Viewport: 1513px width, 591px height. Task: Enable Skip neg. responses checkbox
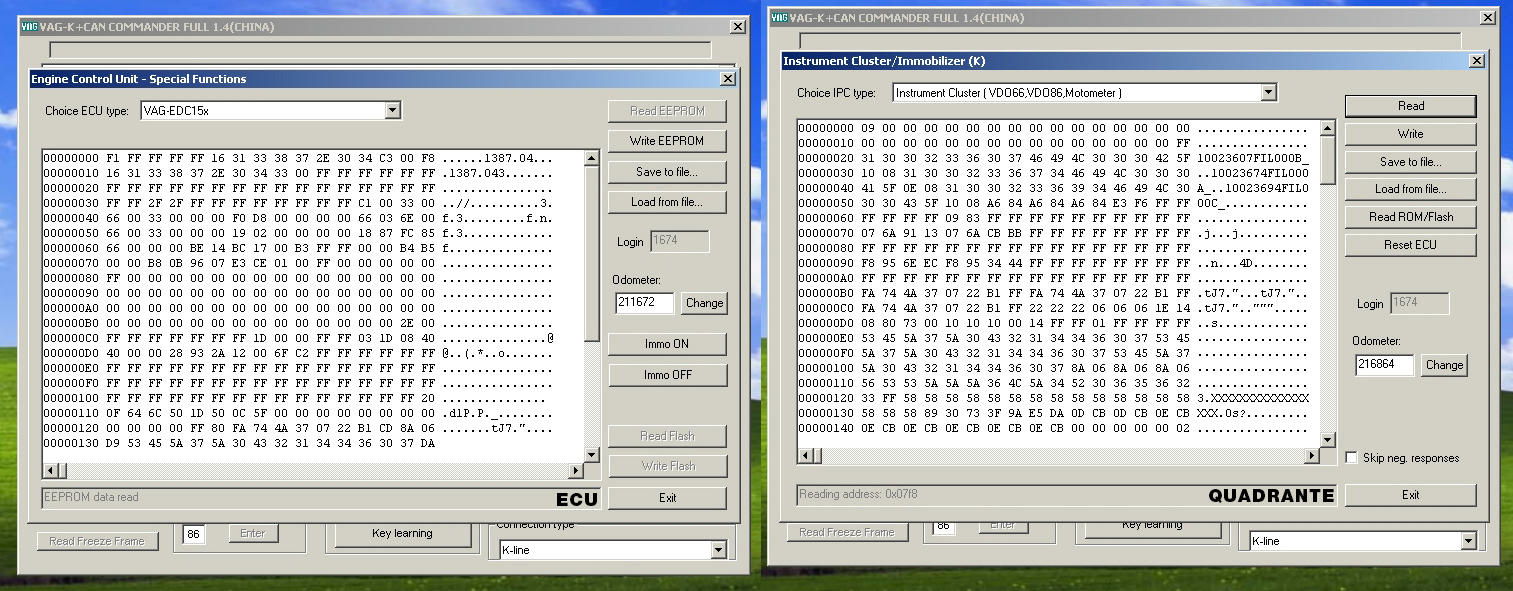tap(1352, 458)
